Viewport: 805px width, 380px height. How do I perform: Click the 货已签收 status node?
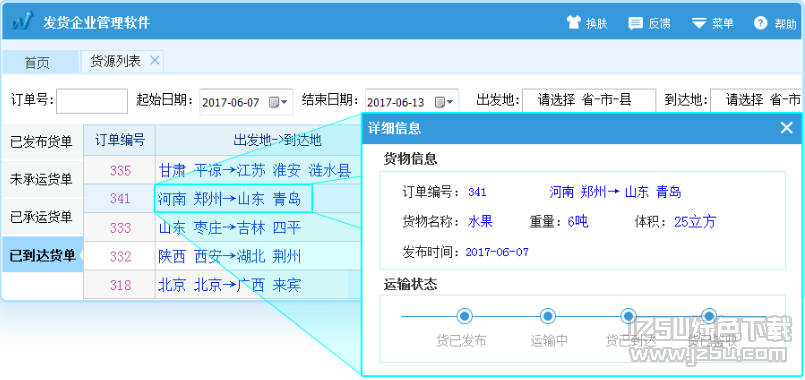click(x=709, y=315)
